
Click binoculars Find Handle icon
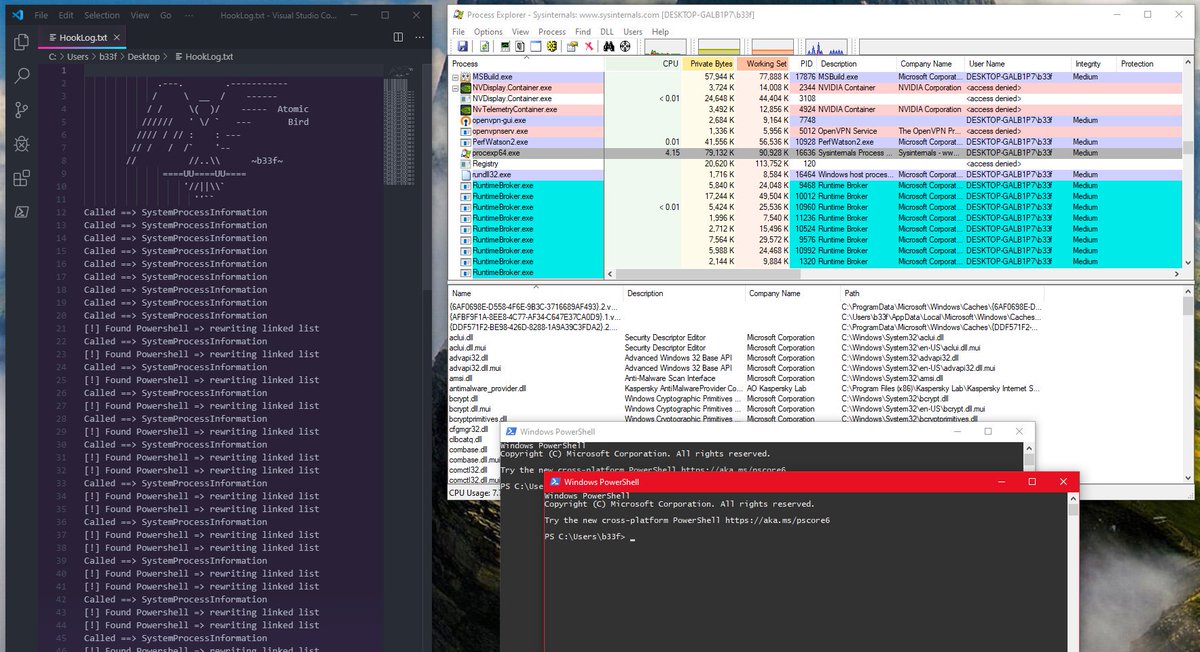point(609,46)
